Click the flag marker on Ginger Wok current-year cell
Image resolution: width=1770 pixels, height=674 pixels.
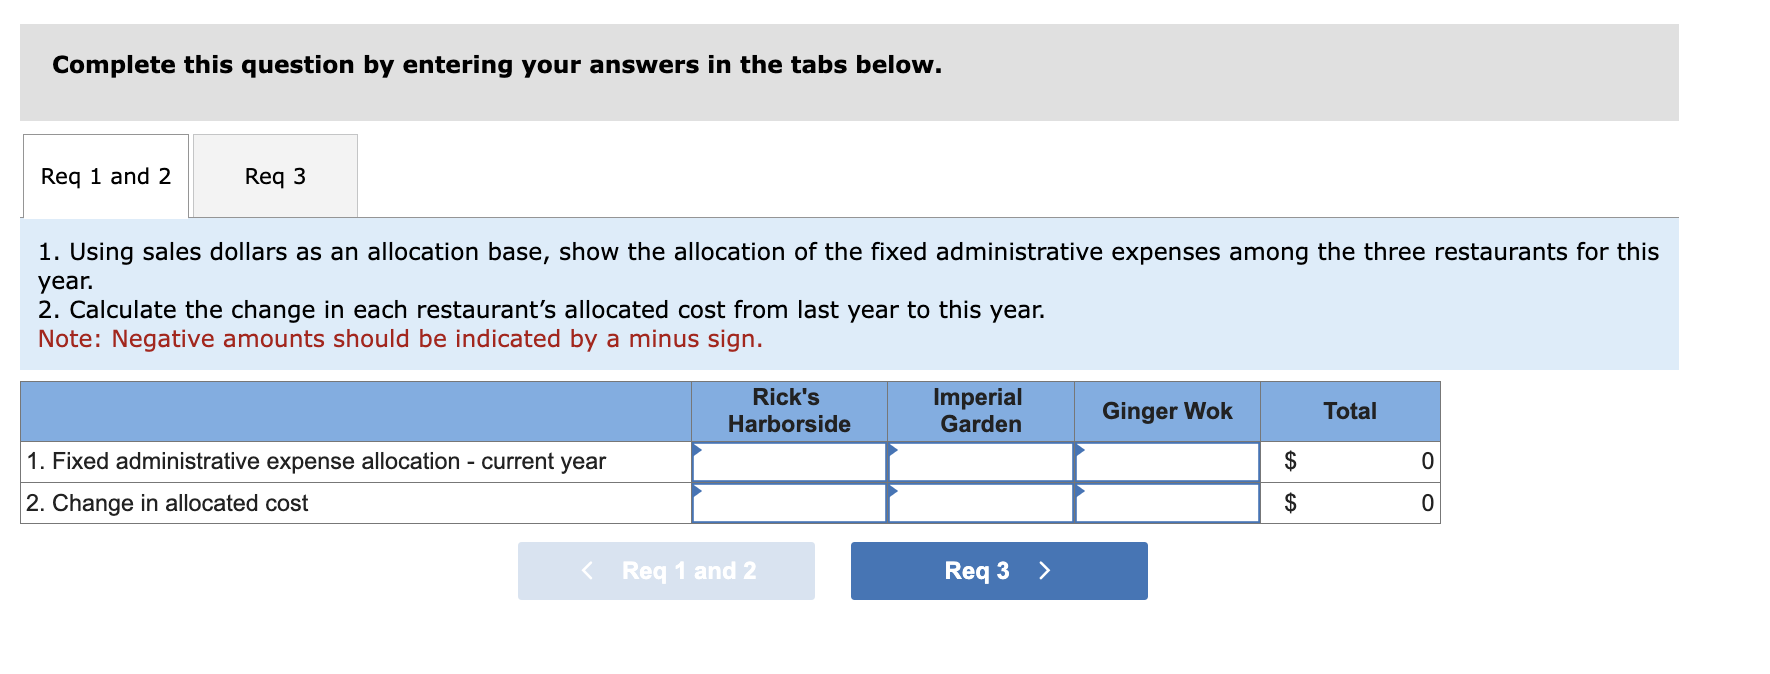pyautogui.click(x=1078, y=450)
